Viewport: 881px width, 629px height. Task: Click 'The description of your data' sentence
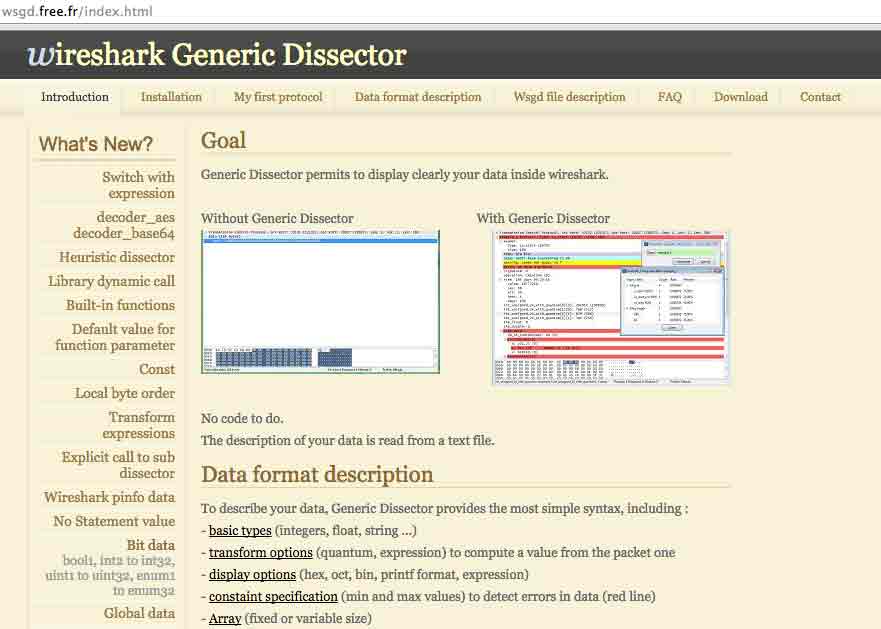(348, 440)
